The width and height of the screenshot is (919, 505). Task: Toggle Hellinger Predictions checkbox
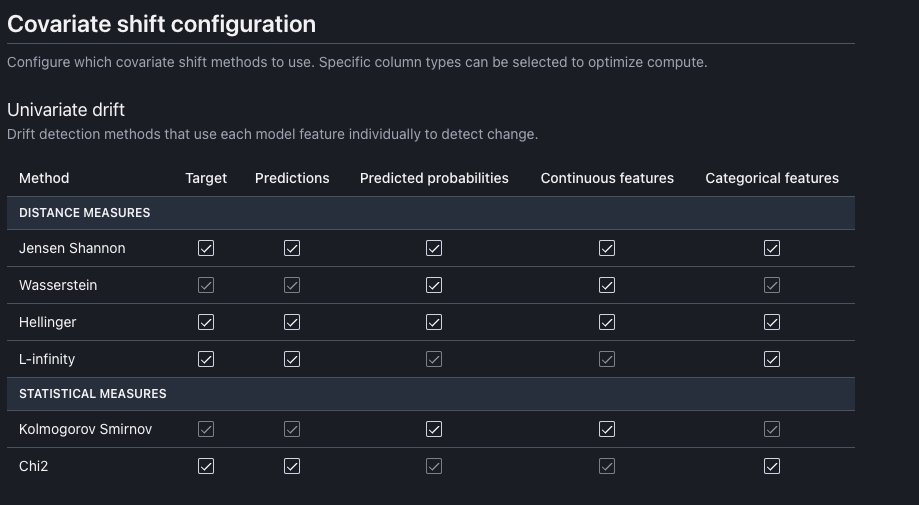point(292,322)
